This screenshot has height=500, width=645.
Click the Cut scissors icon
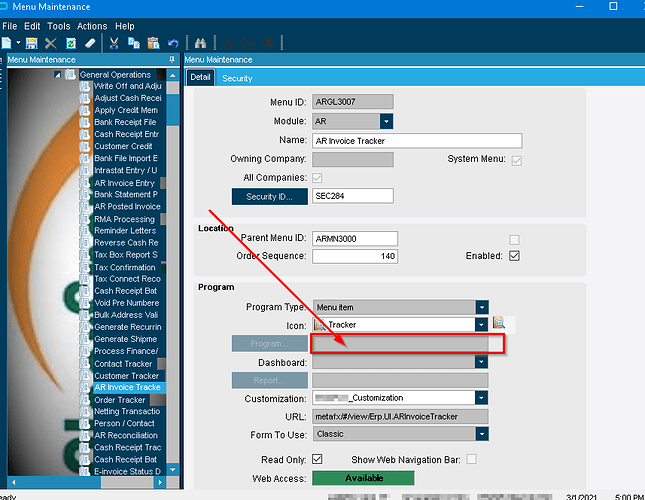coord(114,43)
